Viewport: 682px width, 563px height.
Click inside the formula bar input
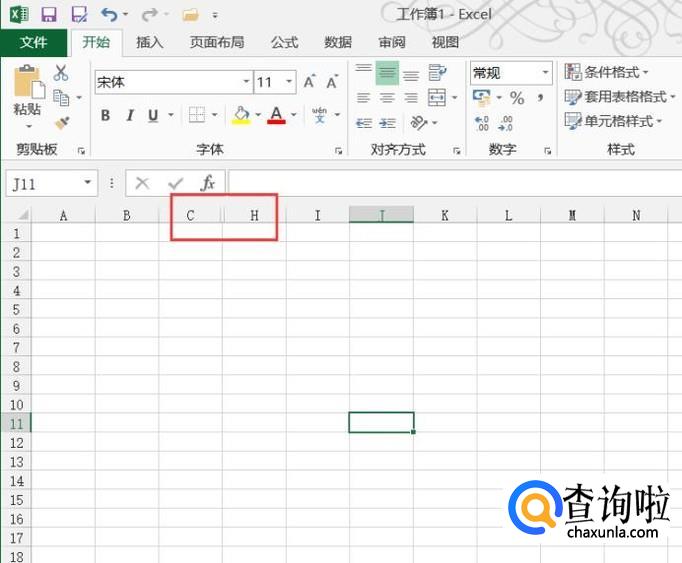tap(455, 183)
